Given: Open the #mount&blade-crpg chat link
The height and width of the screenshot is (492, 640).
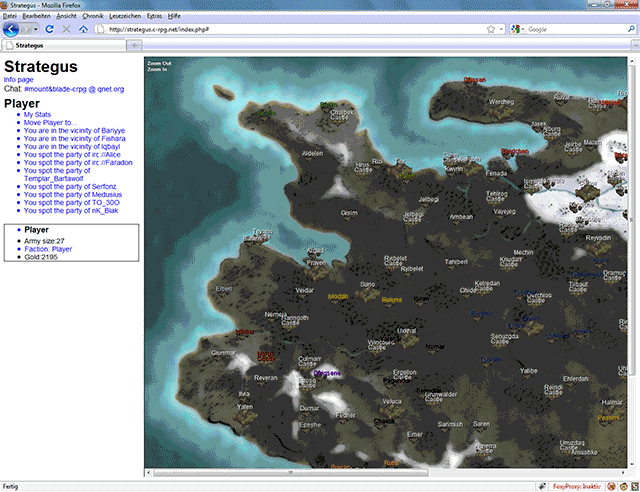Looking at the screenshot, I should (x=74, y=89).
